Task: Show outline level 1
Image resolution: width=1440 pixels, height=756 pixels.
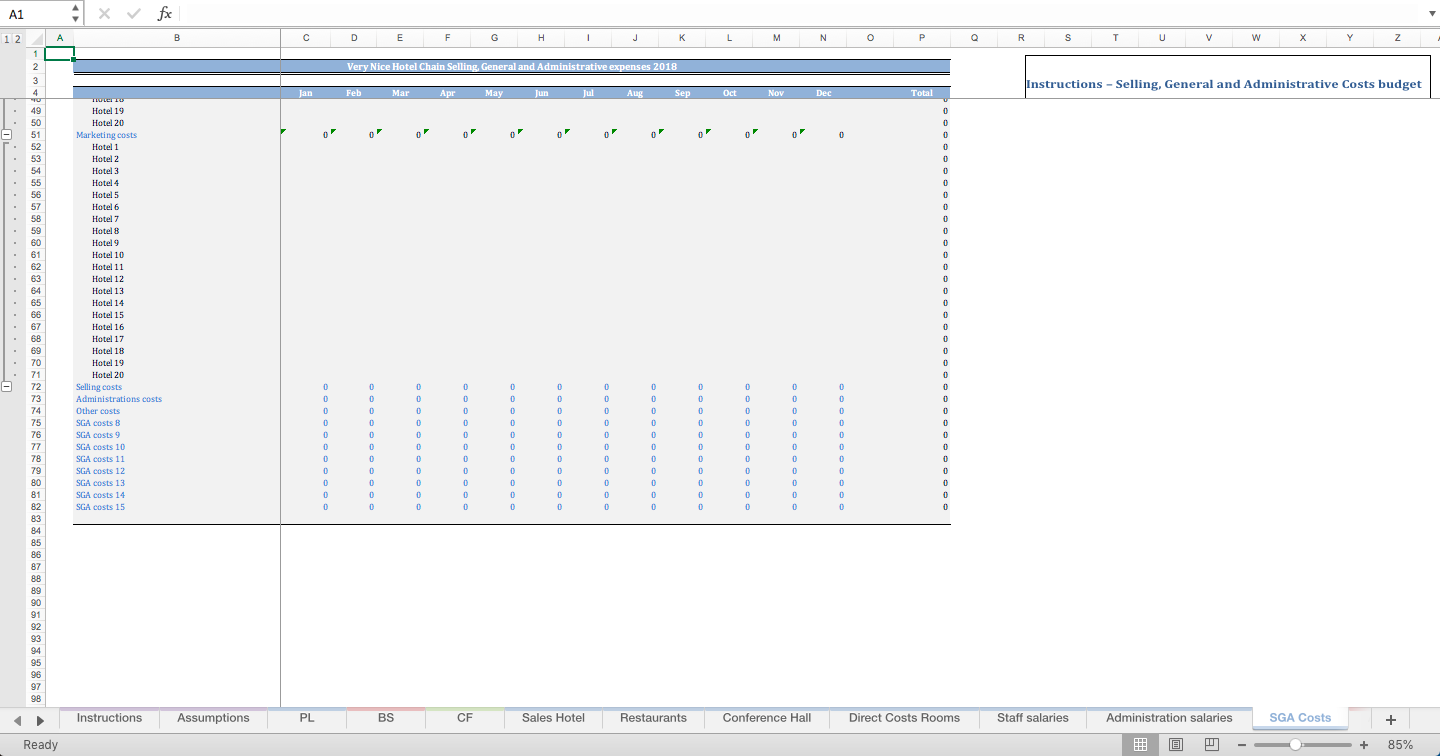Action: click(x=6, y=38)
